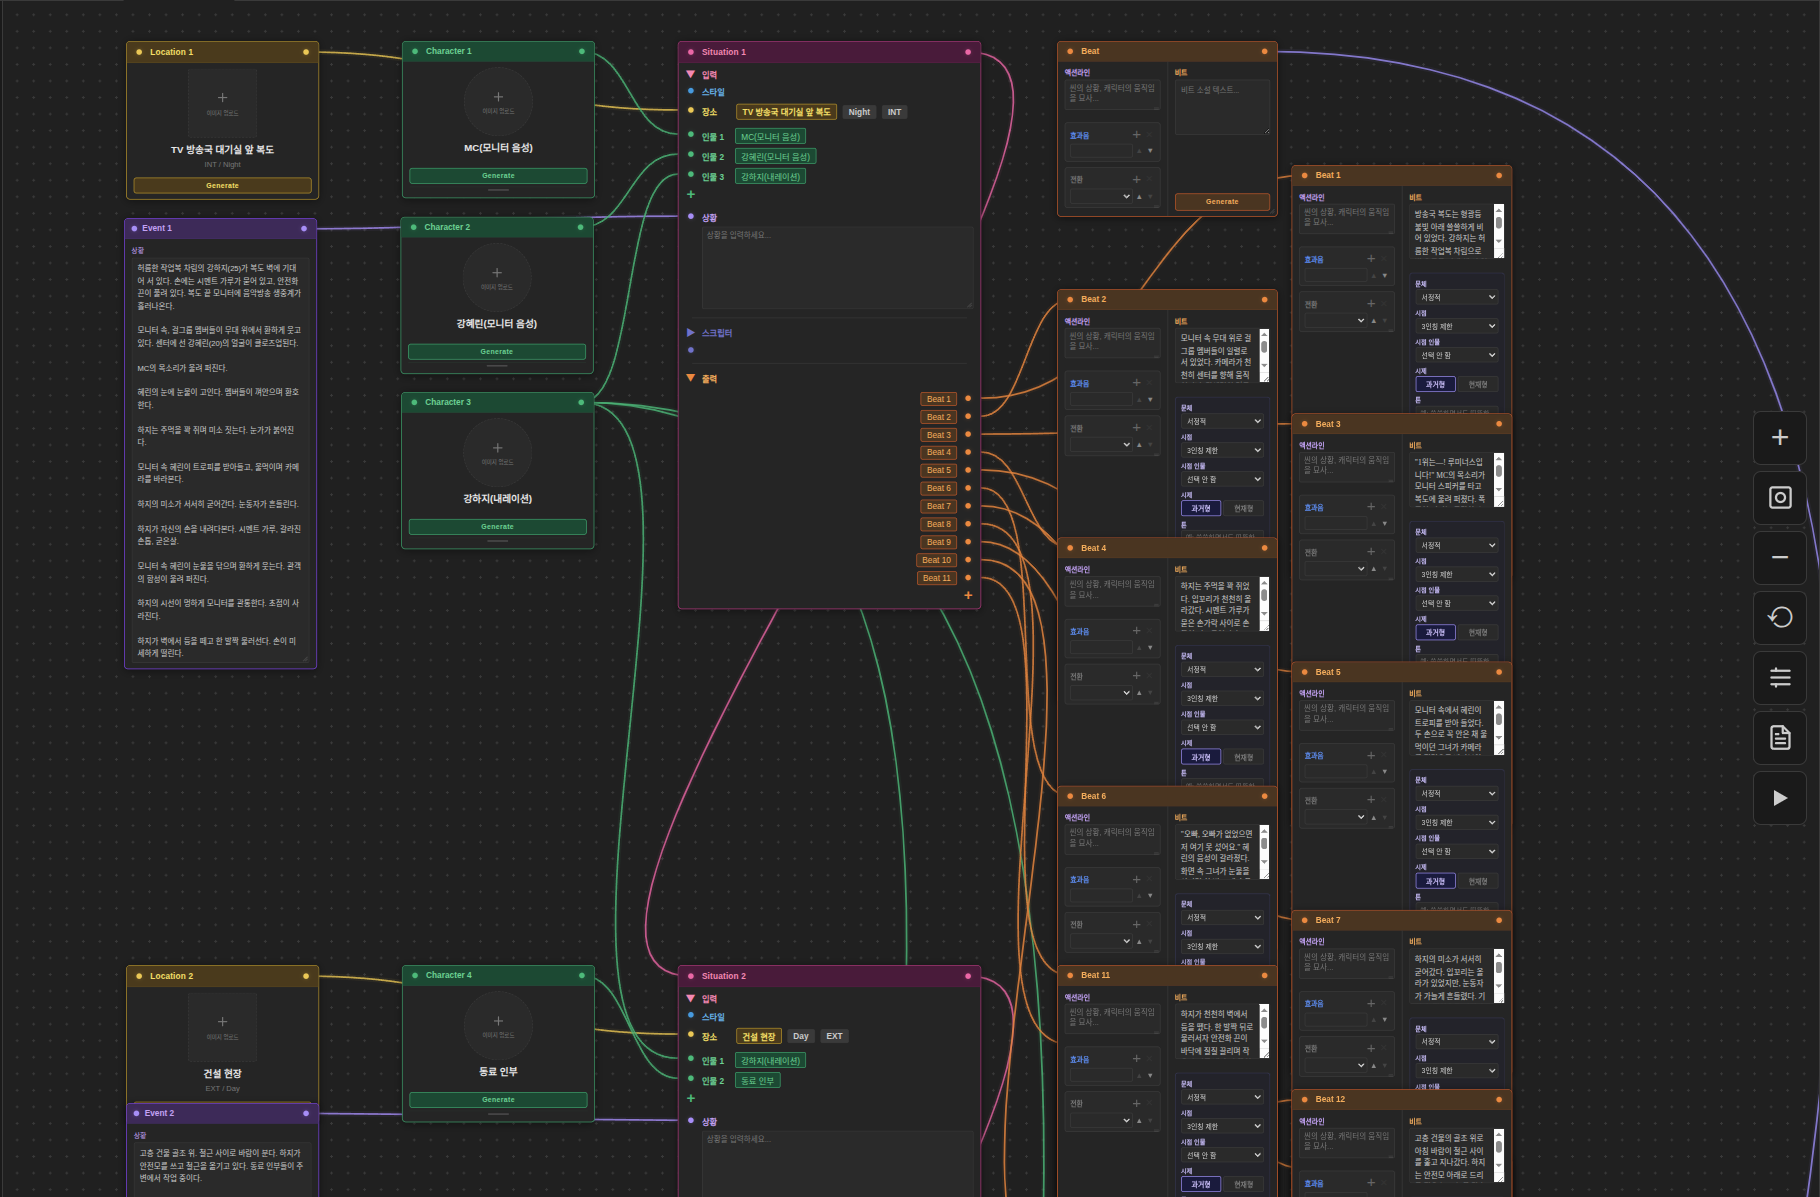The image size is (1820, 1197).
Task: Generate image for Character 2 node
Action: click(497, 352)
